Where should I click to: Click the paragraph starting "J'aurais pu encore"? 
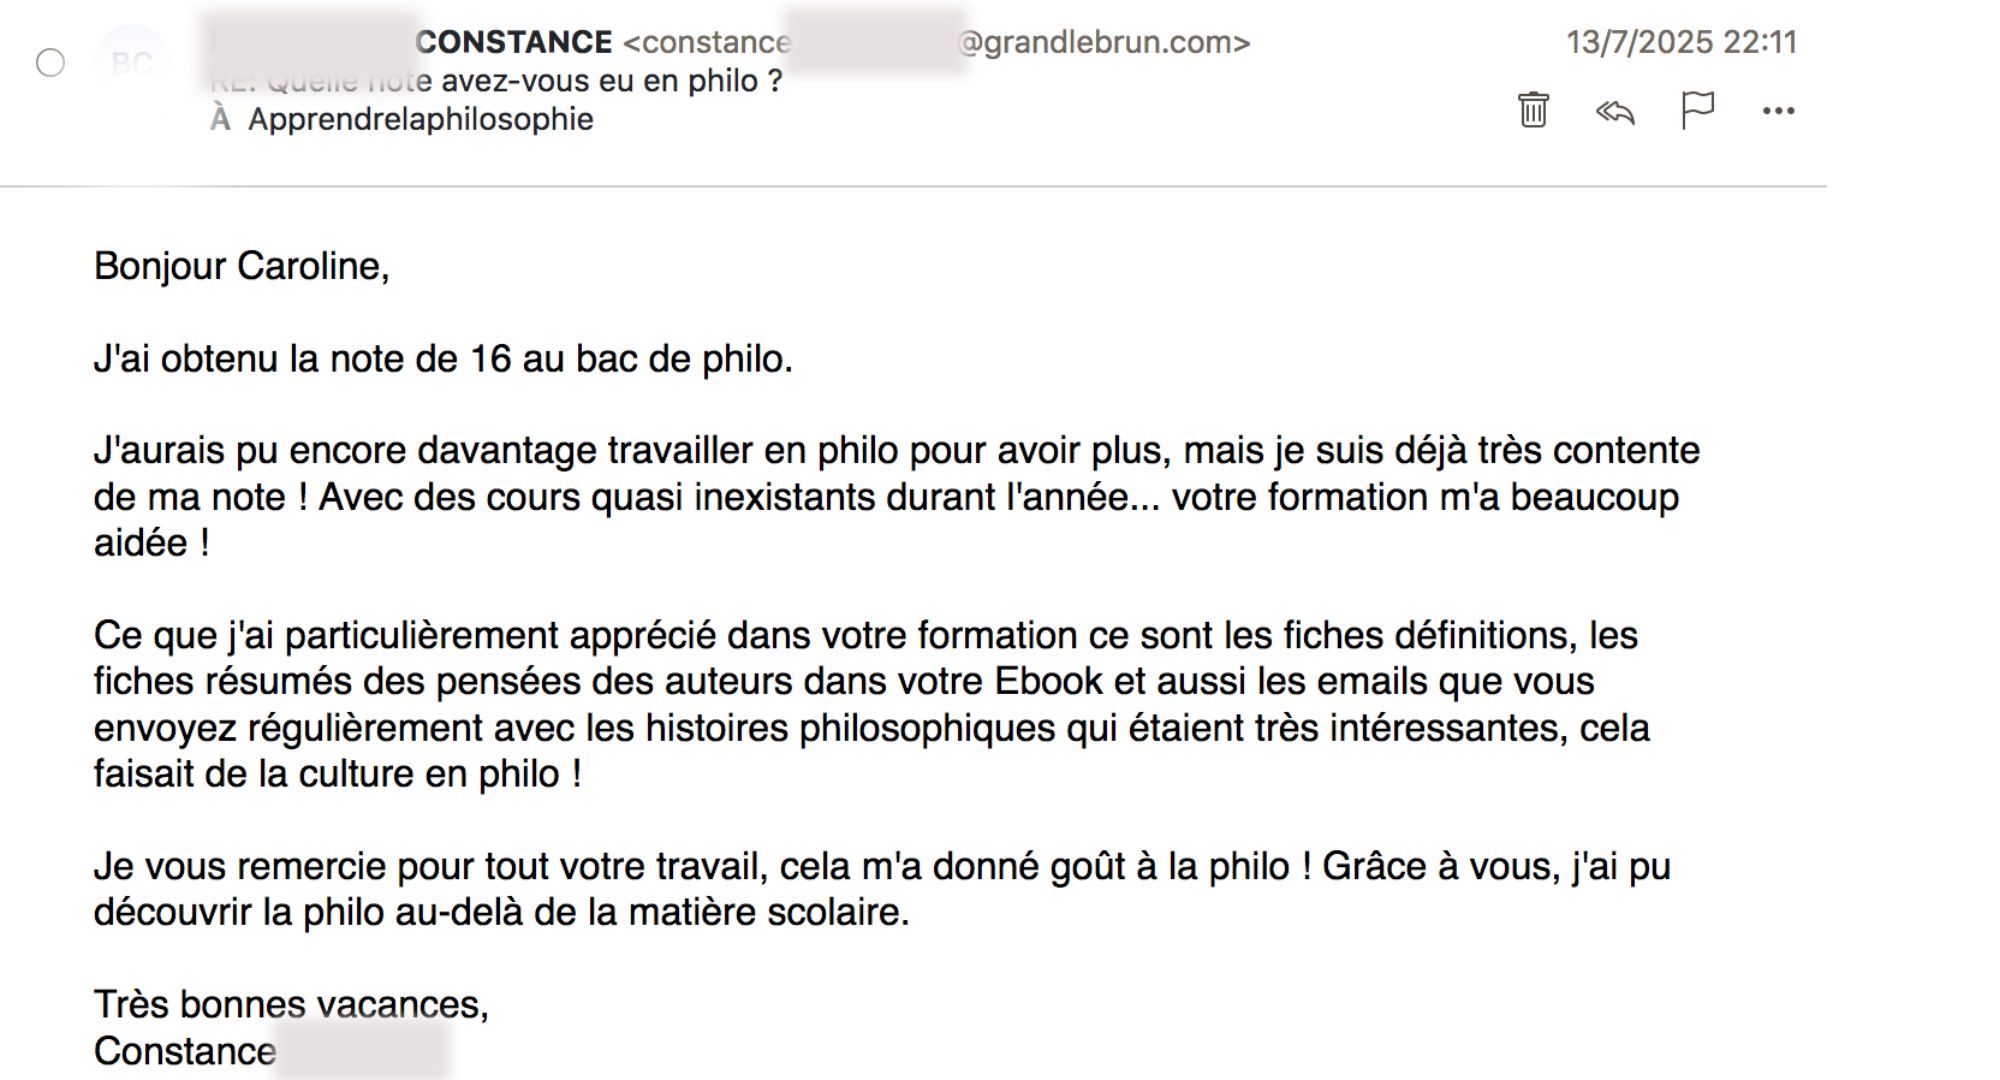pos(895,496)
